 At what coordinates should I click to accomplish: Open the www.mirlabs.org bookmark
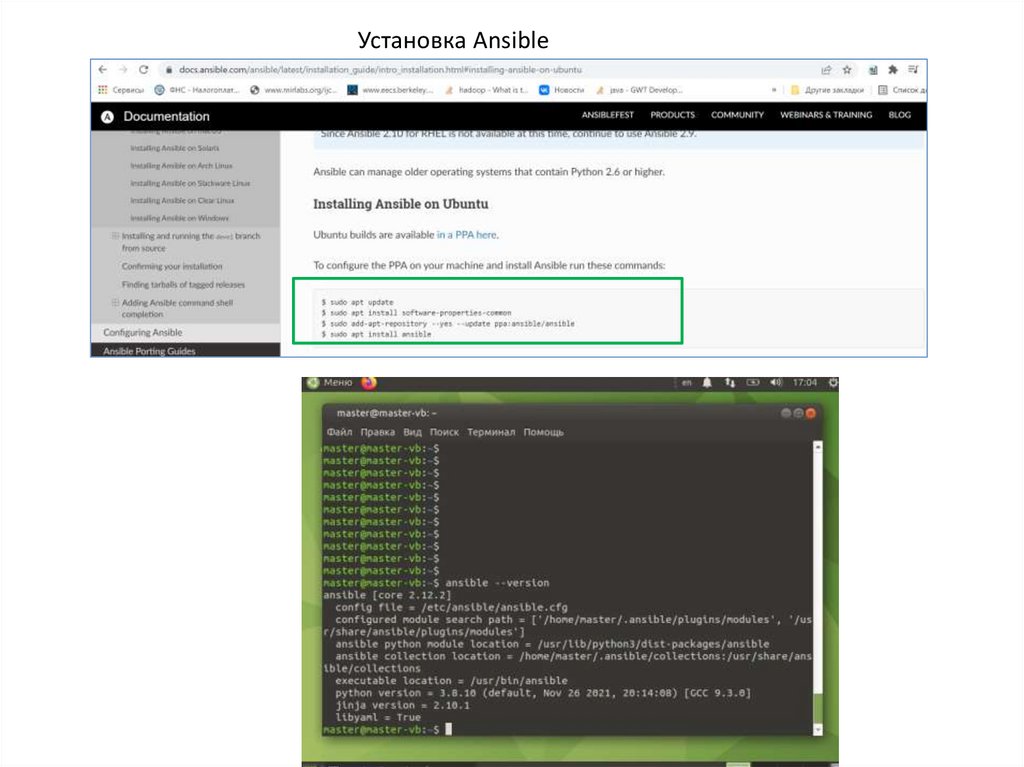coord(293,90)
